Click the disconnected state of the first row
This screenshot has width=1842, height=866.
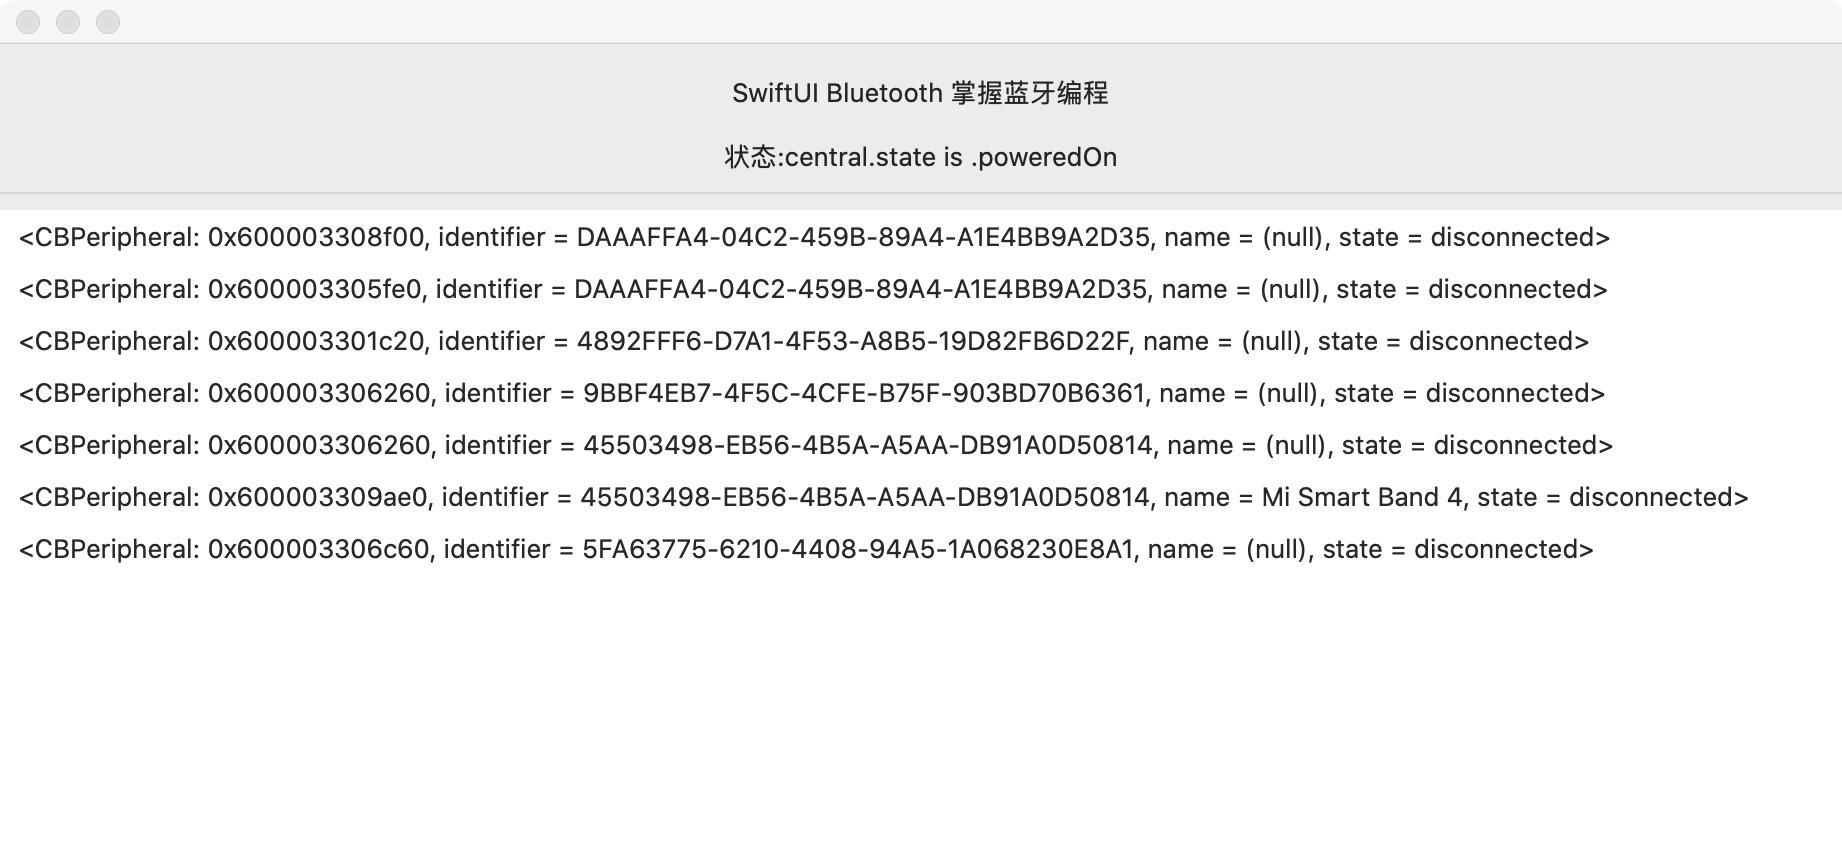[x=1516, y=237]
